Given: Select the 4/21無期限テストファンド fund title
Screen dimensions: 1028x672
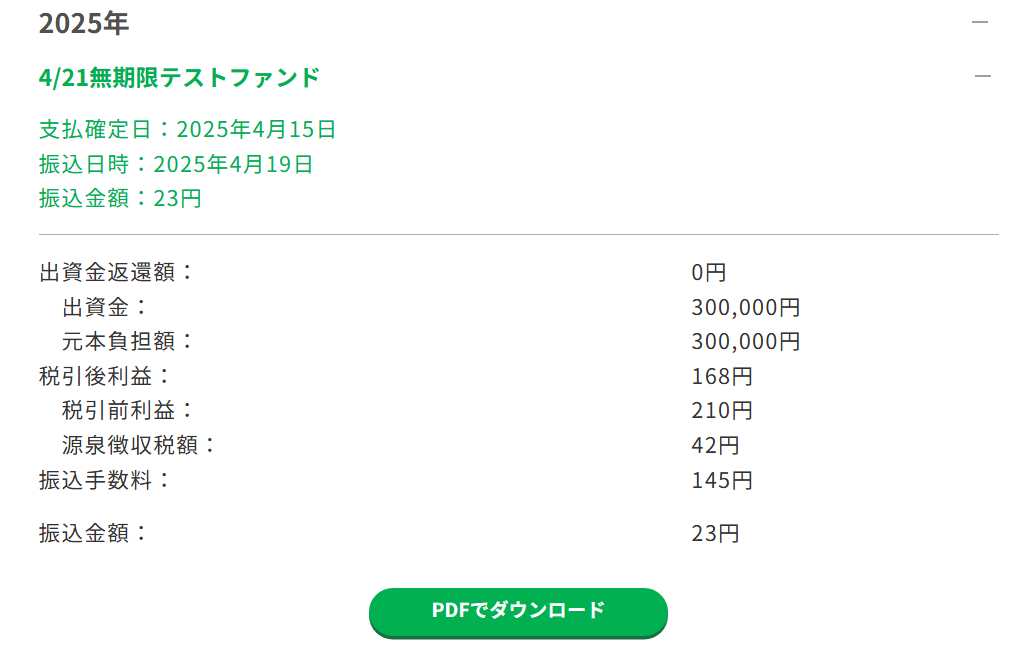Looking at the screenshot, I should 179,77.
